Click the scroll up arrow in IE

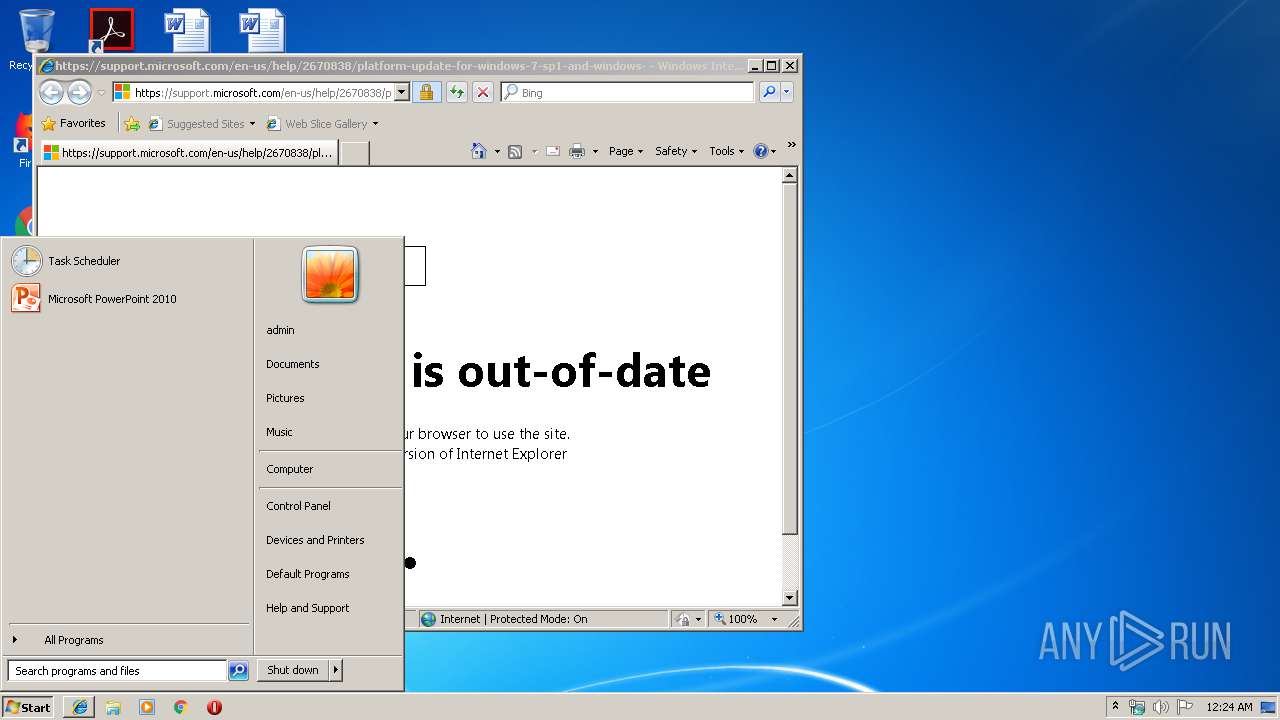[x=789, y=176]
